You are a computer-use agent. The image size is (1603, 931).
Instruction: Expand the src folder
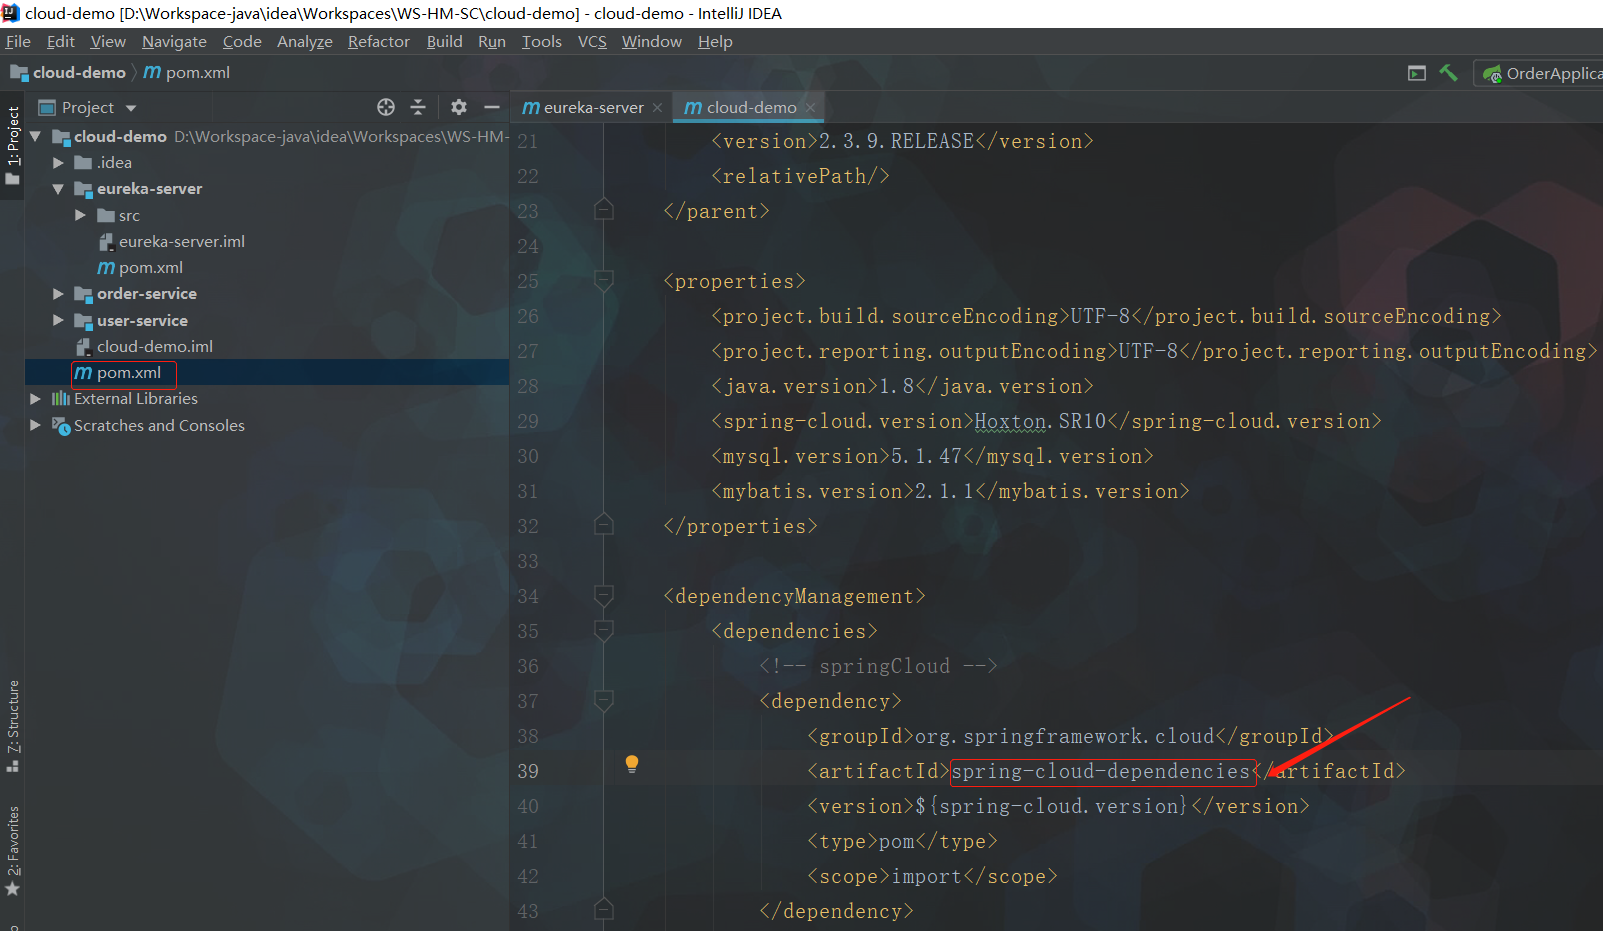pos(80,215)
